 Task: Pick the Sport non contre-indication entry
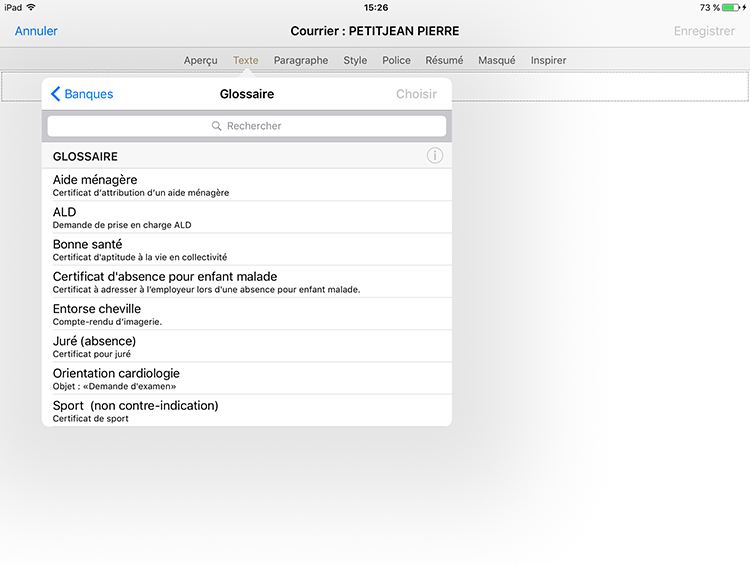(x=246, y=410)
